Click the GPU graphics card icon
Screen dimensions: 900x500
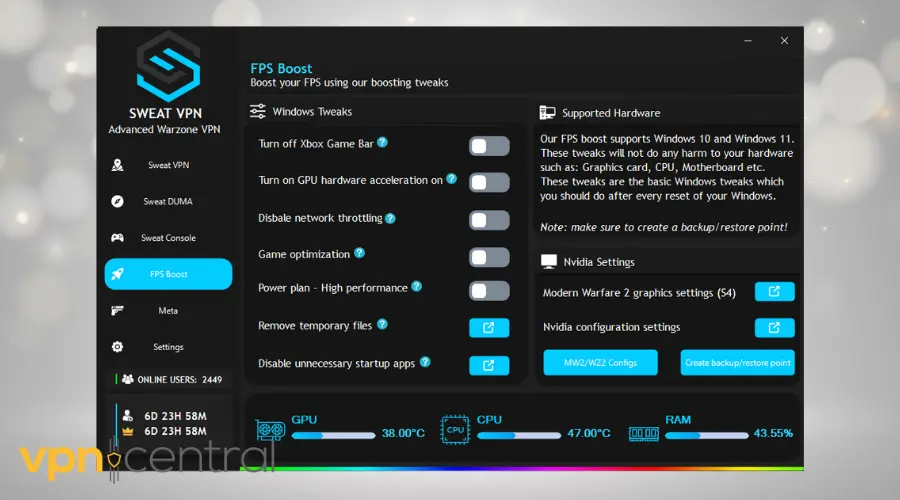point(270,430)
